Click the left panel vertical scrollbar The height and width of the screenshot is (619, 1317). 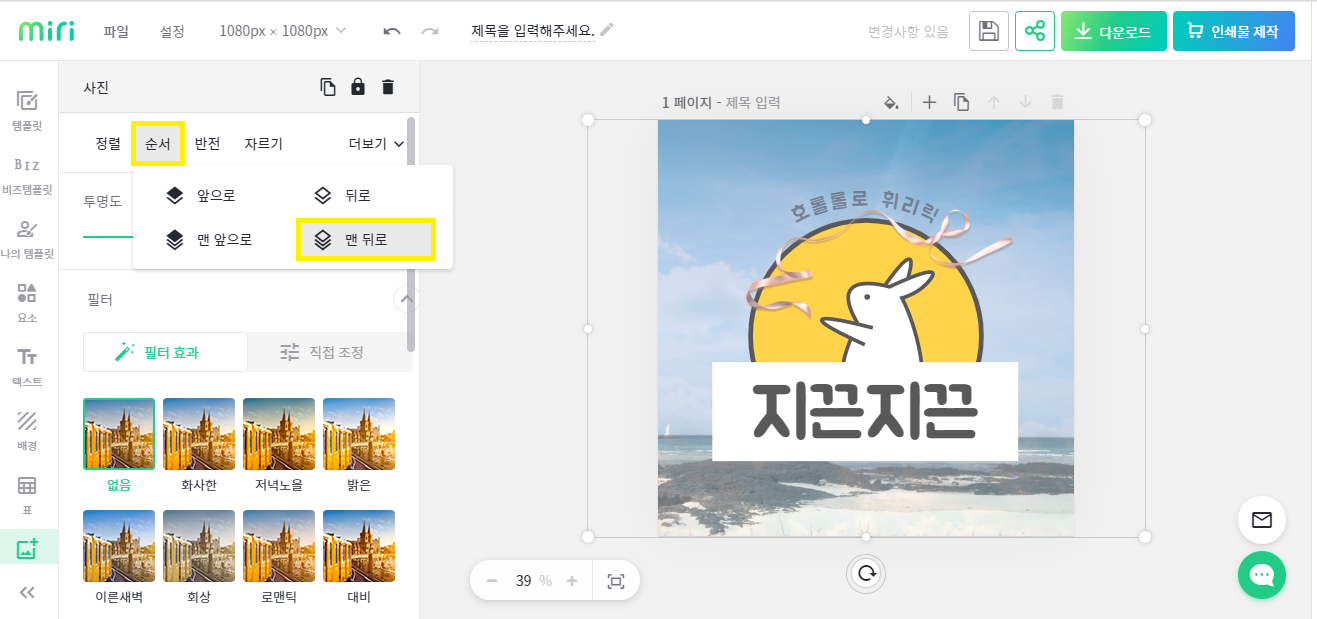(411, 234)
